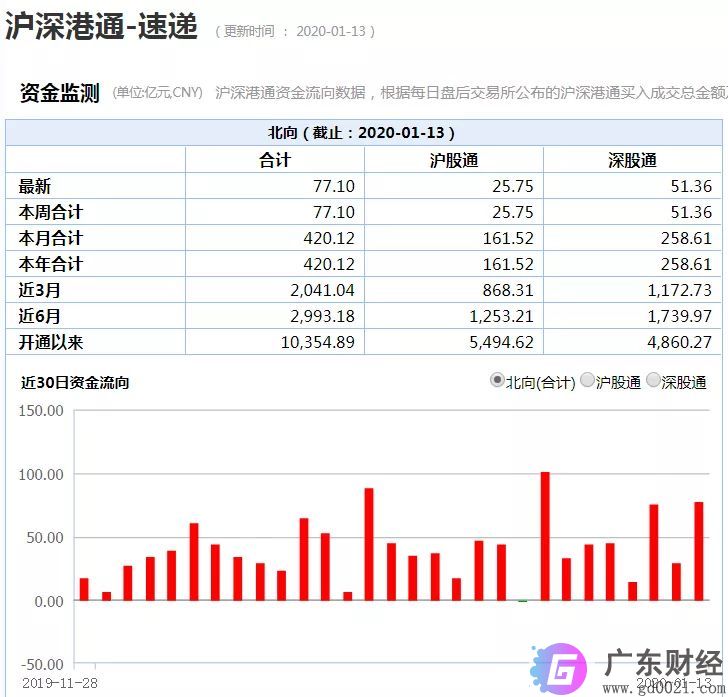Image resolution: width=728 pixels, height=697 pixels.
Task: Click the 25.75 value in 最新 row
Action: (513, 186)
